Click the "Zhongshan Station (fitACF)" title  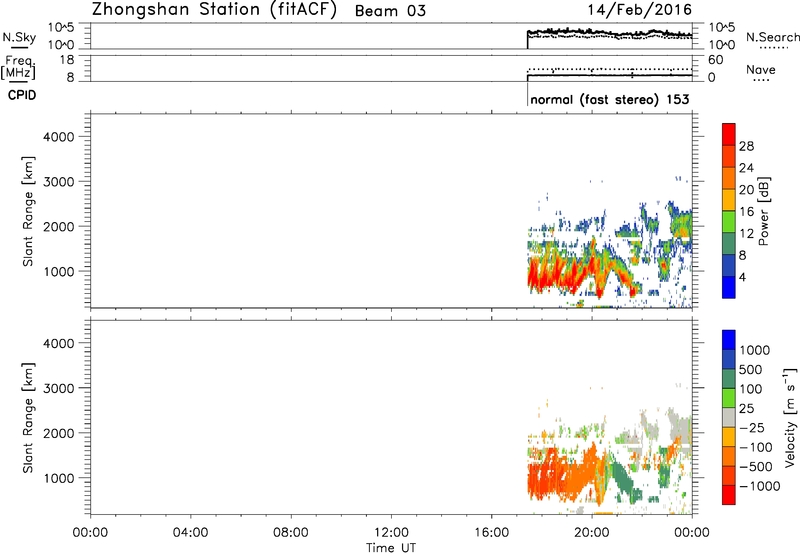pos(214,10)
